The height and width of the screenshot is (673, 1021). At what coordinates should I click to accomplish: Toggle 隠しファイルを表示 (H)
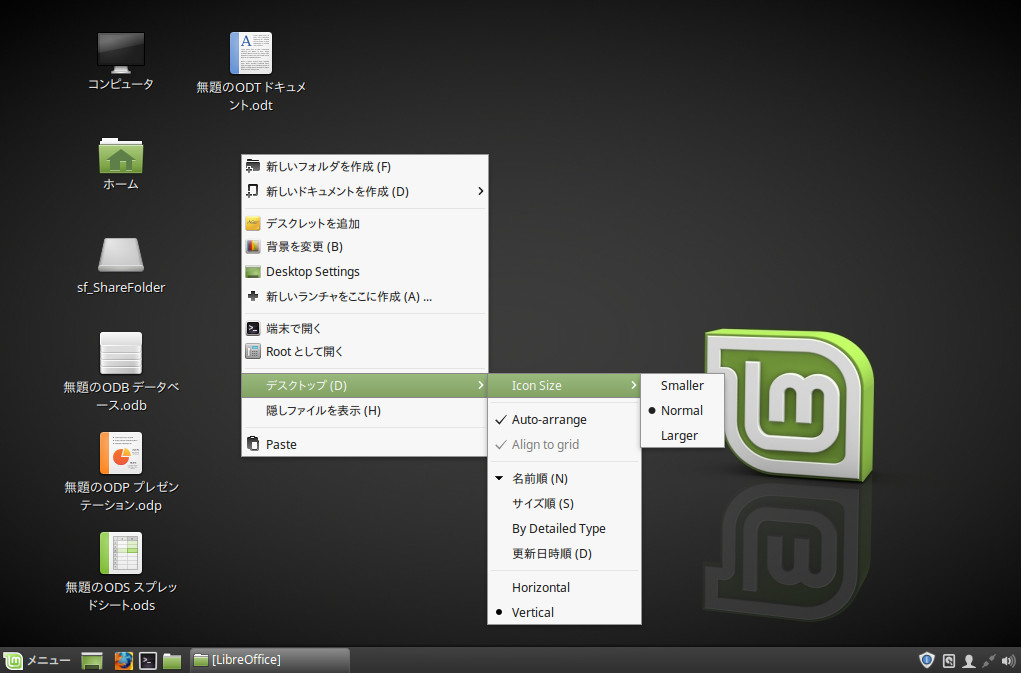[x=365, y=411]
